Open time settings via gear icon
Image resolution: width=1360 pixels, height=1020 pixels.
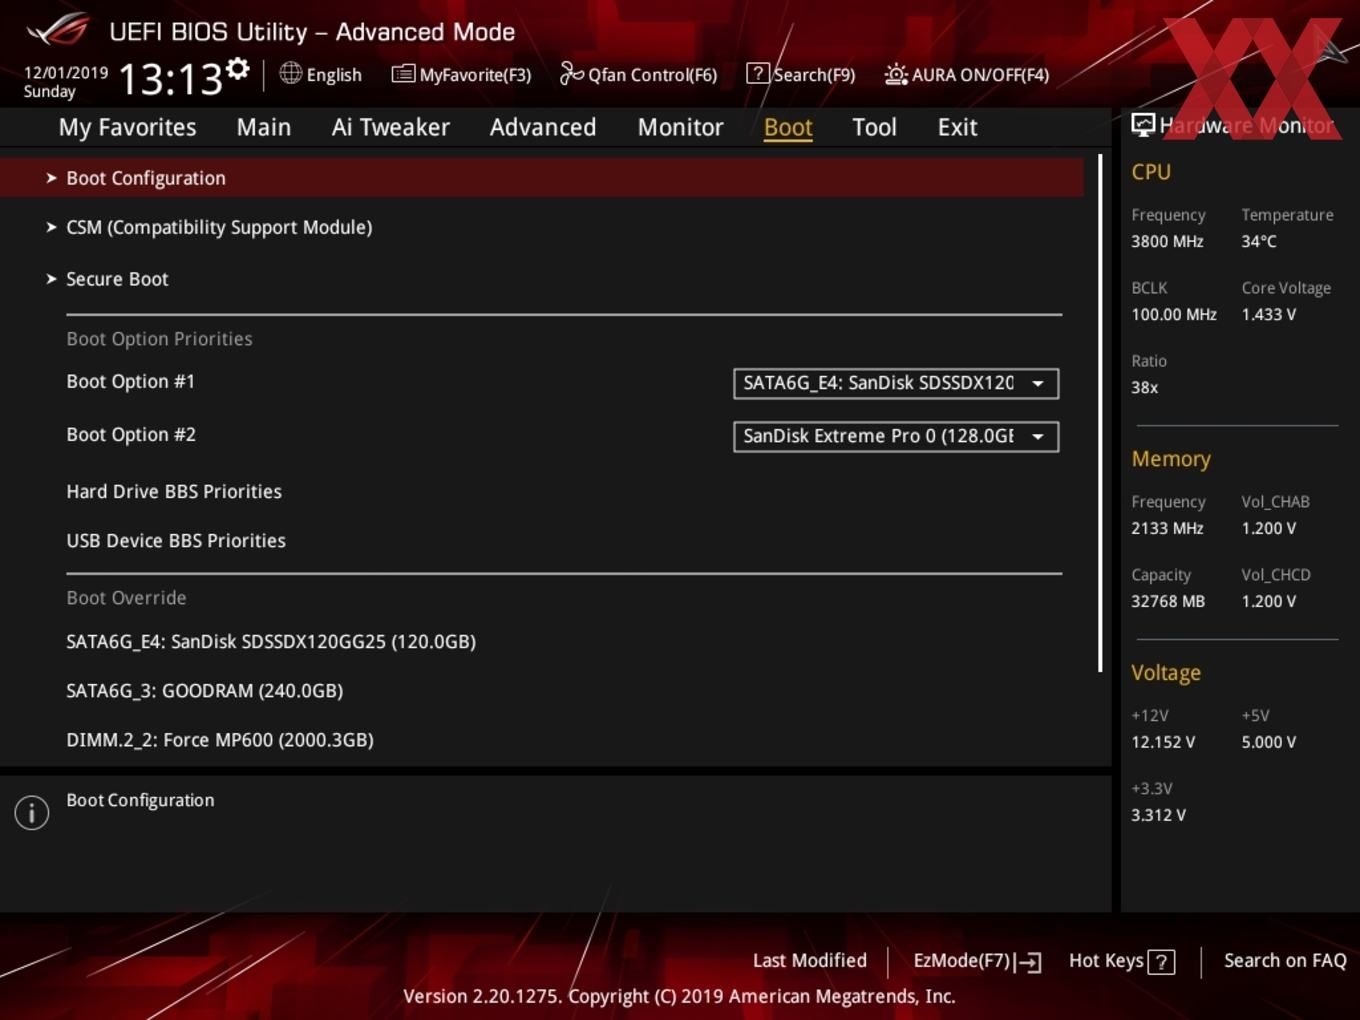237,69
